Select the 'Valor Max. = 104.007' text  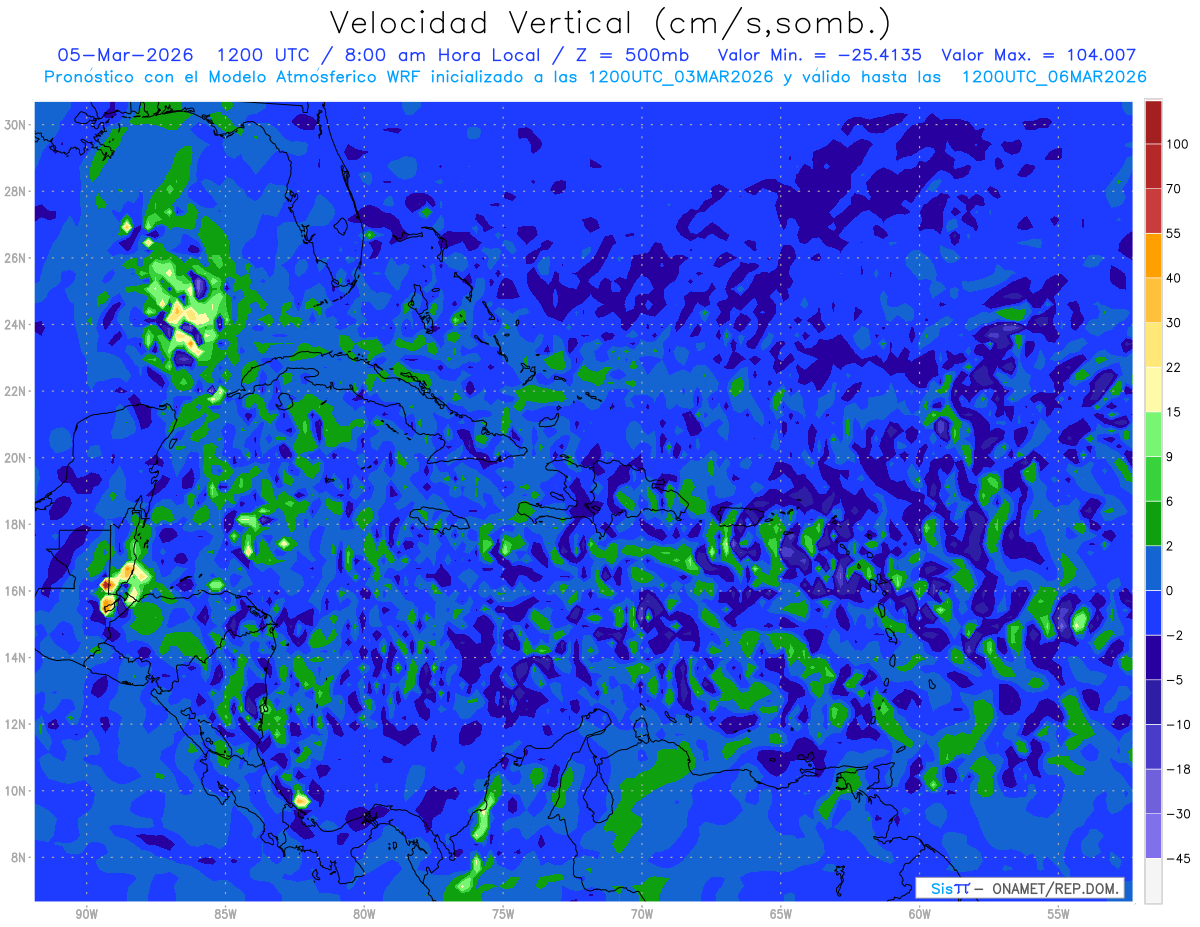pyautogui.click(x=1039, y=55)
